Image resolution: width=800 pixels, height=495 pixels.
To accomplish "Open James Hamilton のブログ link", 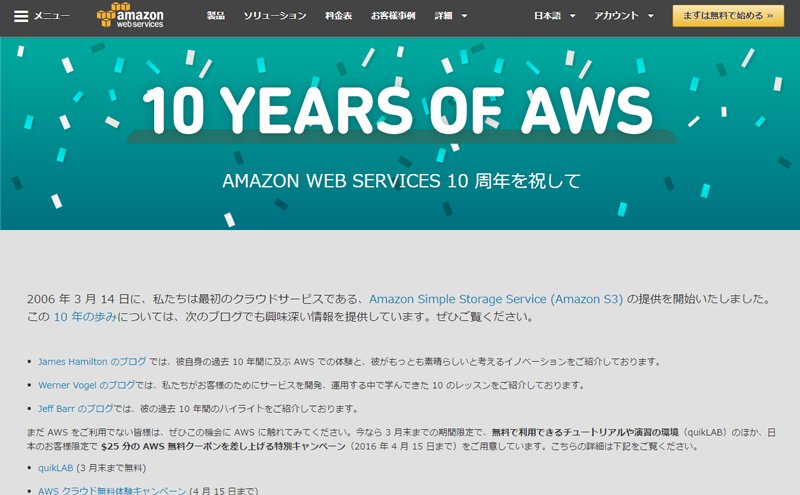I will tap(92, 362).
